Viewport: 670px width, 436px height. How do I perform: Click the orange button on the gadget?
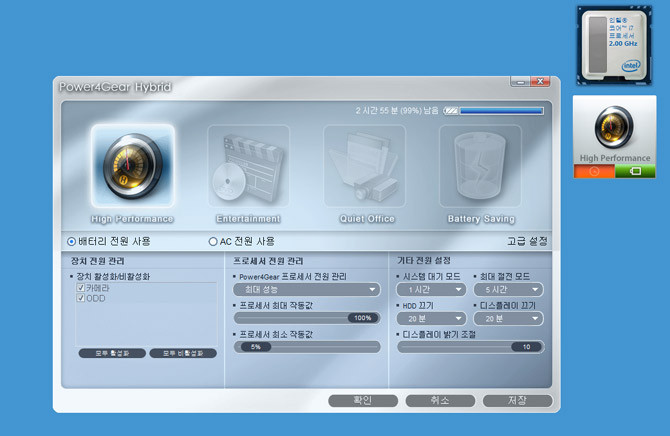pos(594,171)
